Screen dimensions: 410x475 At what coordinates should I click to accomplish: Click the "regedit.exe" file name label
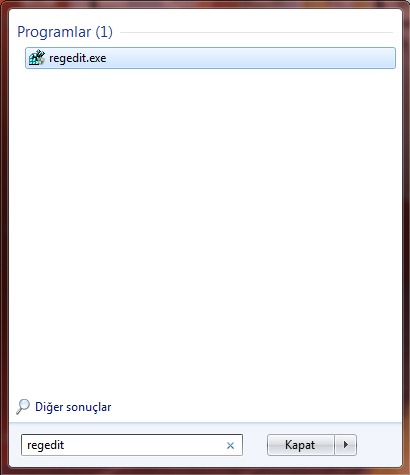coord(78,58)
